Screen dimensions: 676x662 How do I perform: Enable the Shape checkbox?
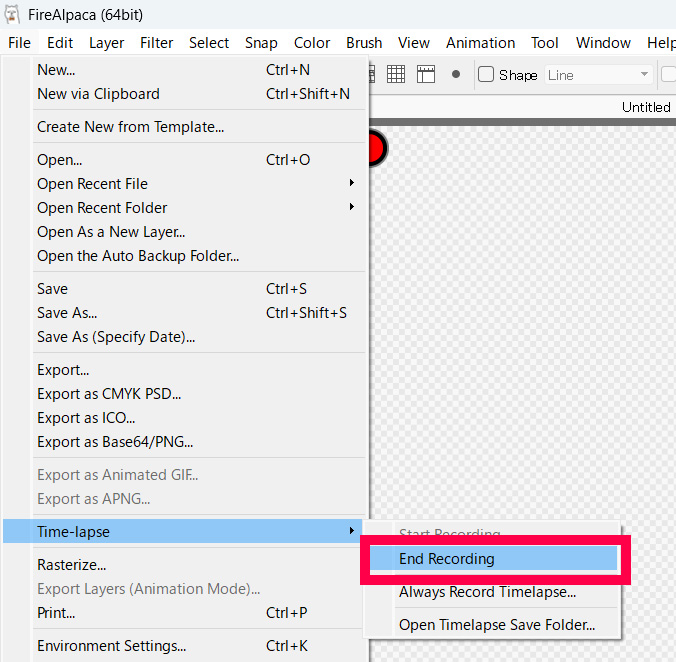point(487,75)
